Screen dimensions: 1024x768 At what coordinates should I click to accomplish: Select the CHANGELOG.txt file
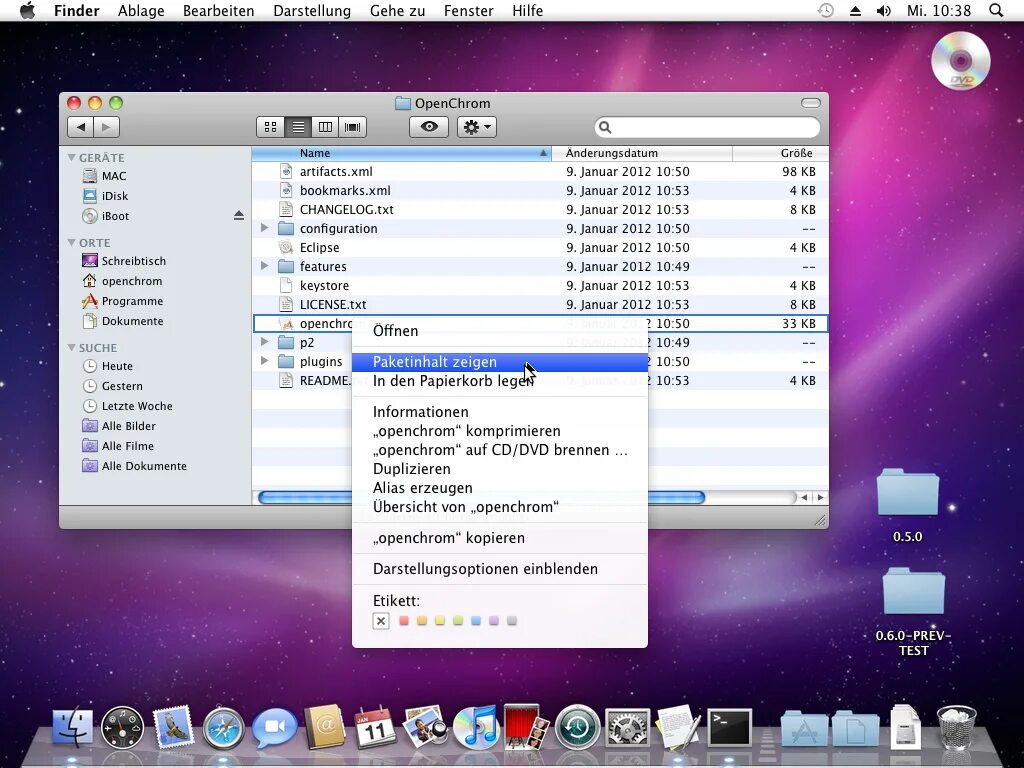pyautogui.click(x=540, y=209)
